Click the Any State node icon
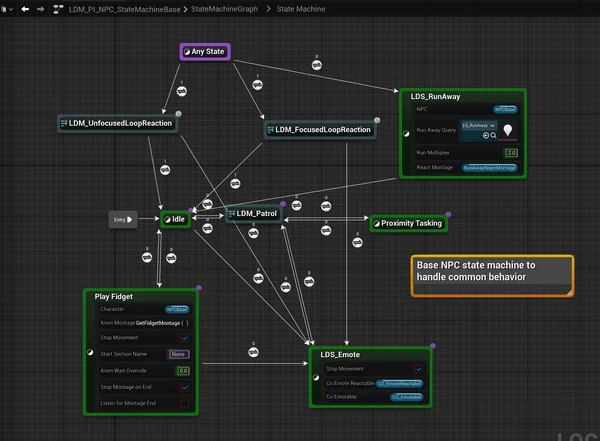Viewport: 600px width, 441px height. pyautogui.click(x=187, y=52)
